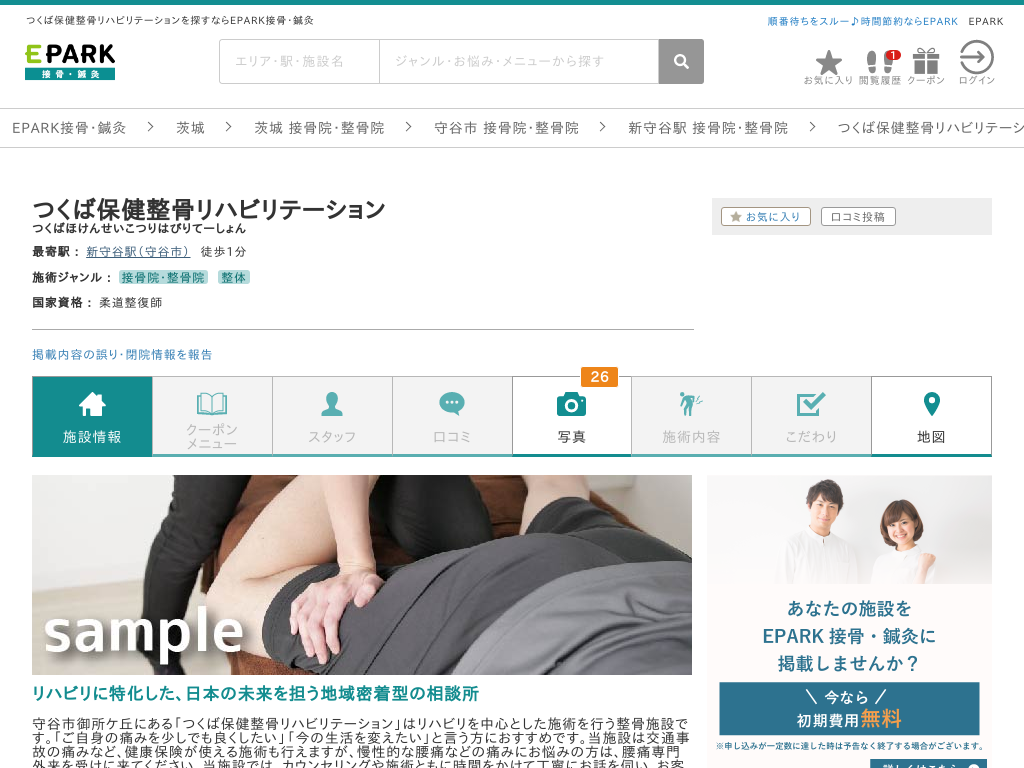Screen dimensions: 1024x768
Task: Open the 順番待ちをスルー♪時間節約ならEPARK link
Action: point(863,22)
